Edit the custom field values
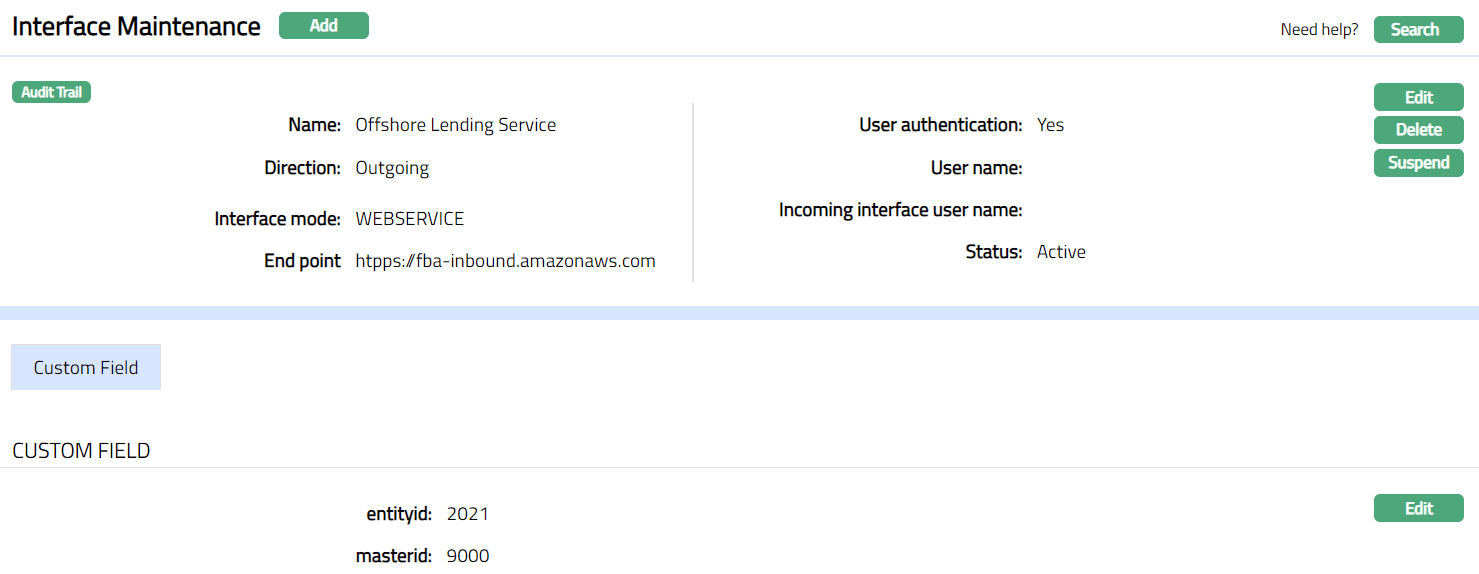Viewport: 1479px width, 574px height. [x=1418, y=508]
